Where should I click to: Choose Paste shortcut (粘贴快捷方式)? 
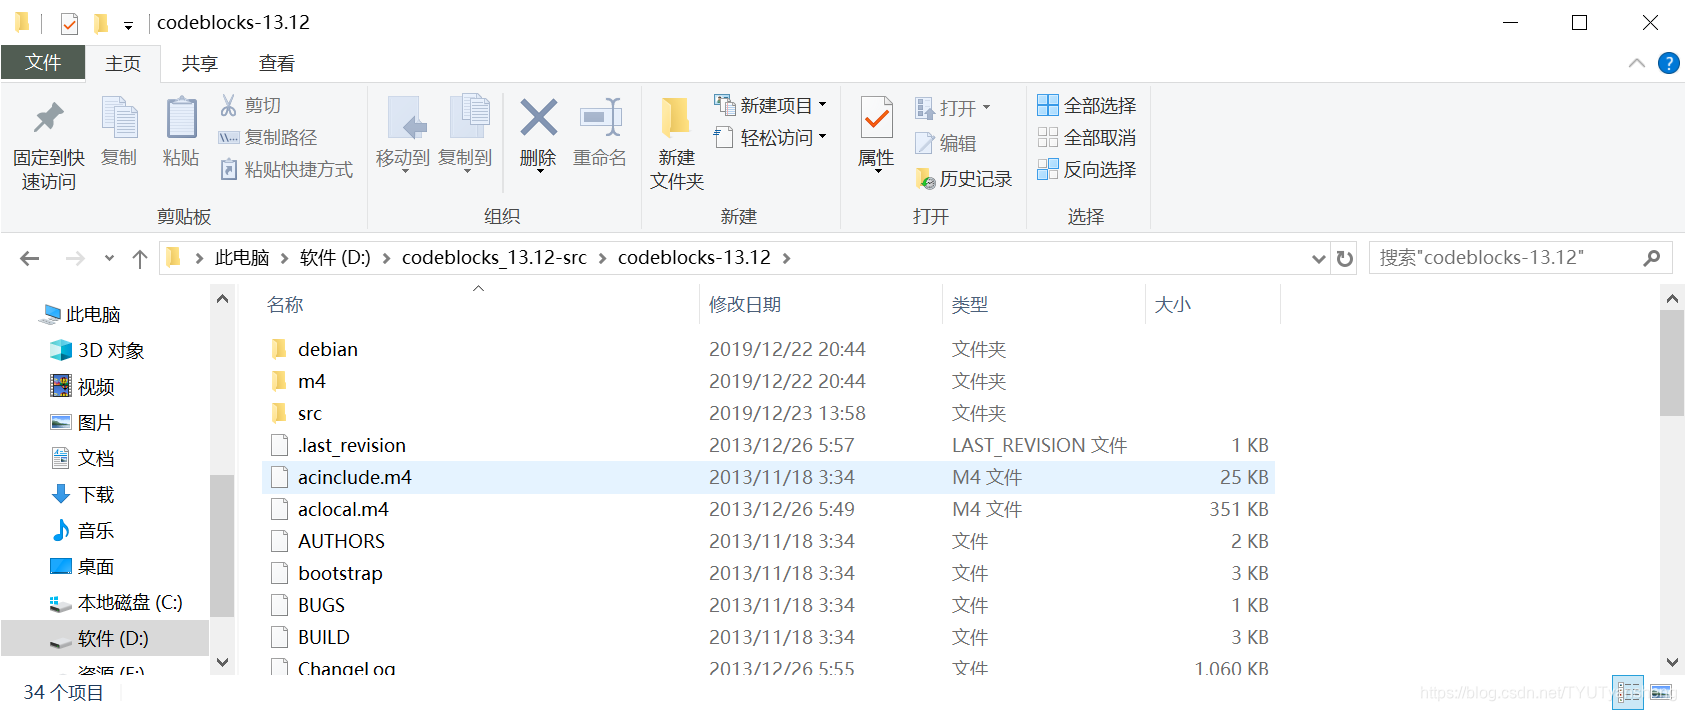pyautogui.click(x=287, y=169)
